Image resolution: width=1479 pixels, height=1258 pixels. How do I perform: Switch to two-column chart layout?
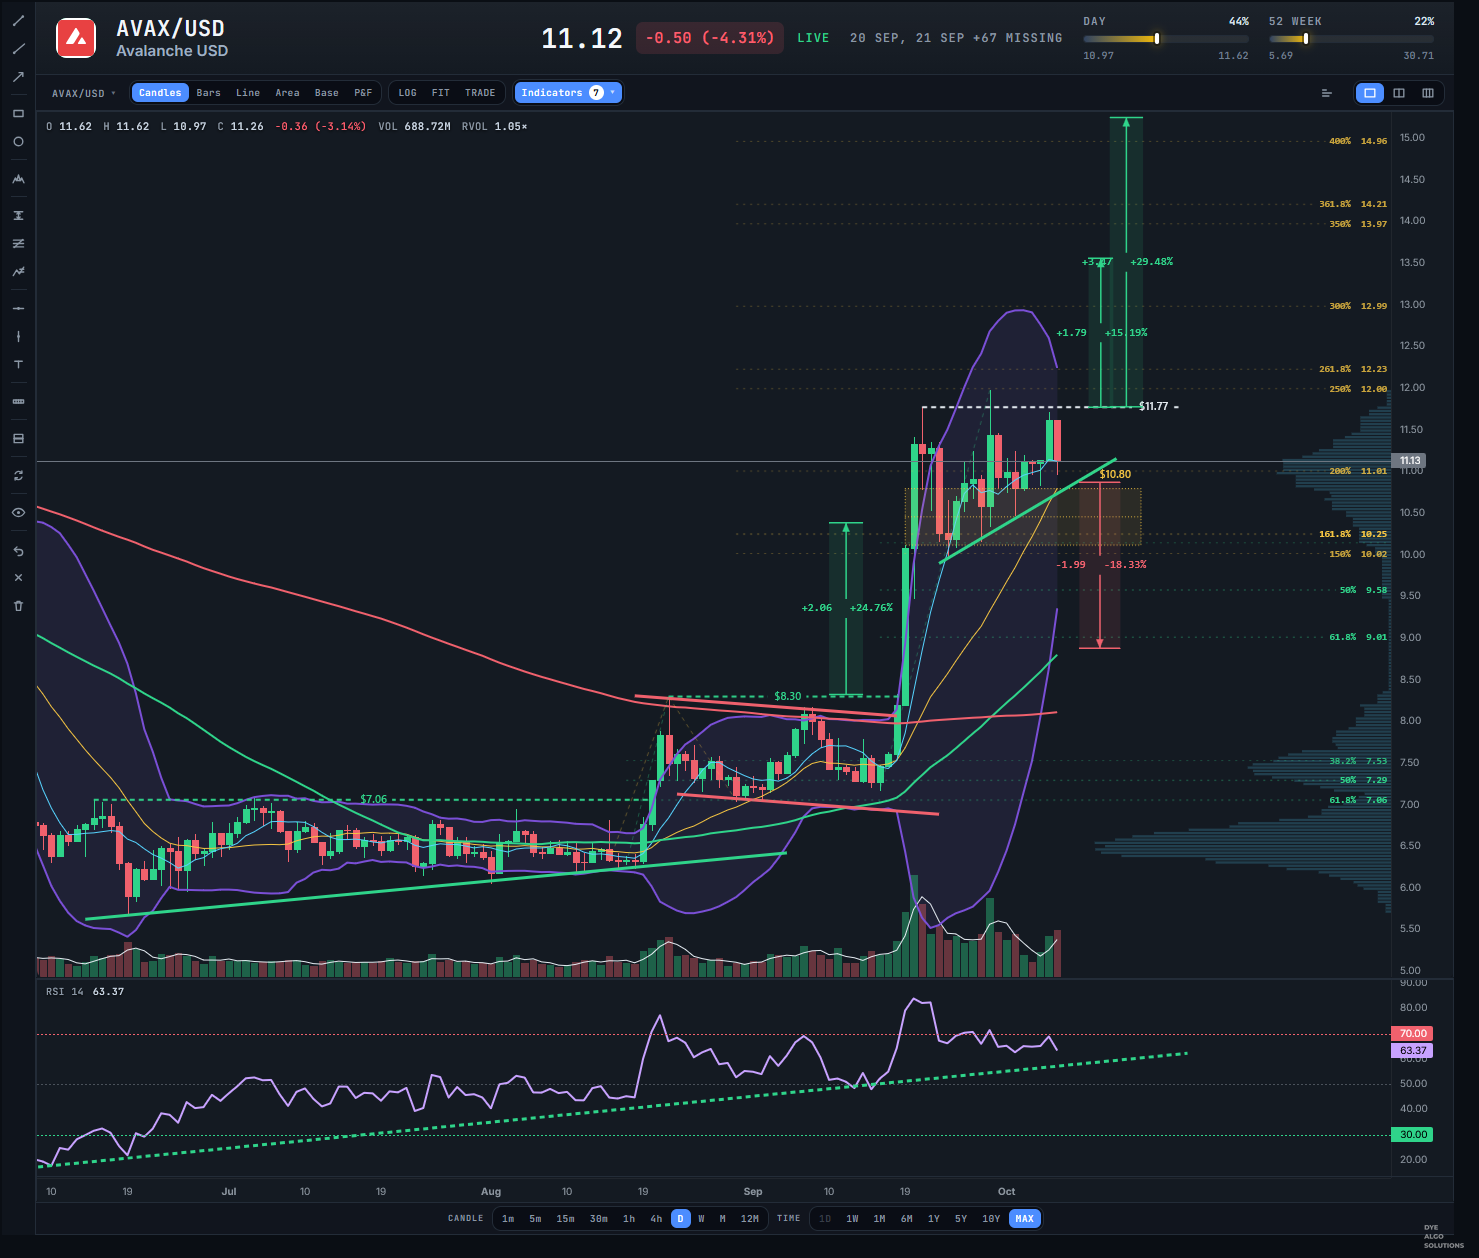point(1399,93)
